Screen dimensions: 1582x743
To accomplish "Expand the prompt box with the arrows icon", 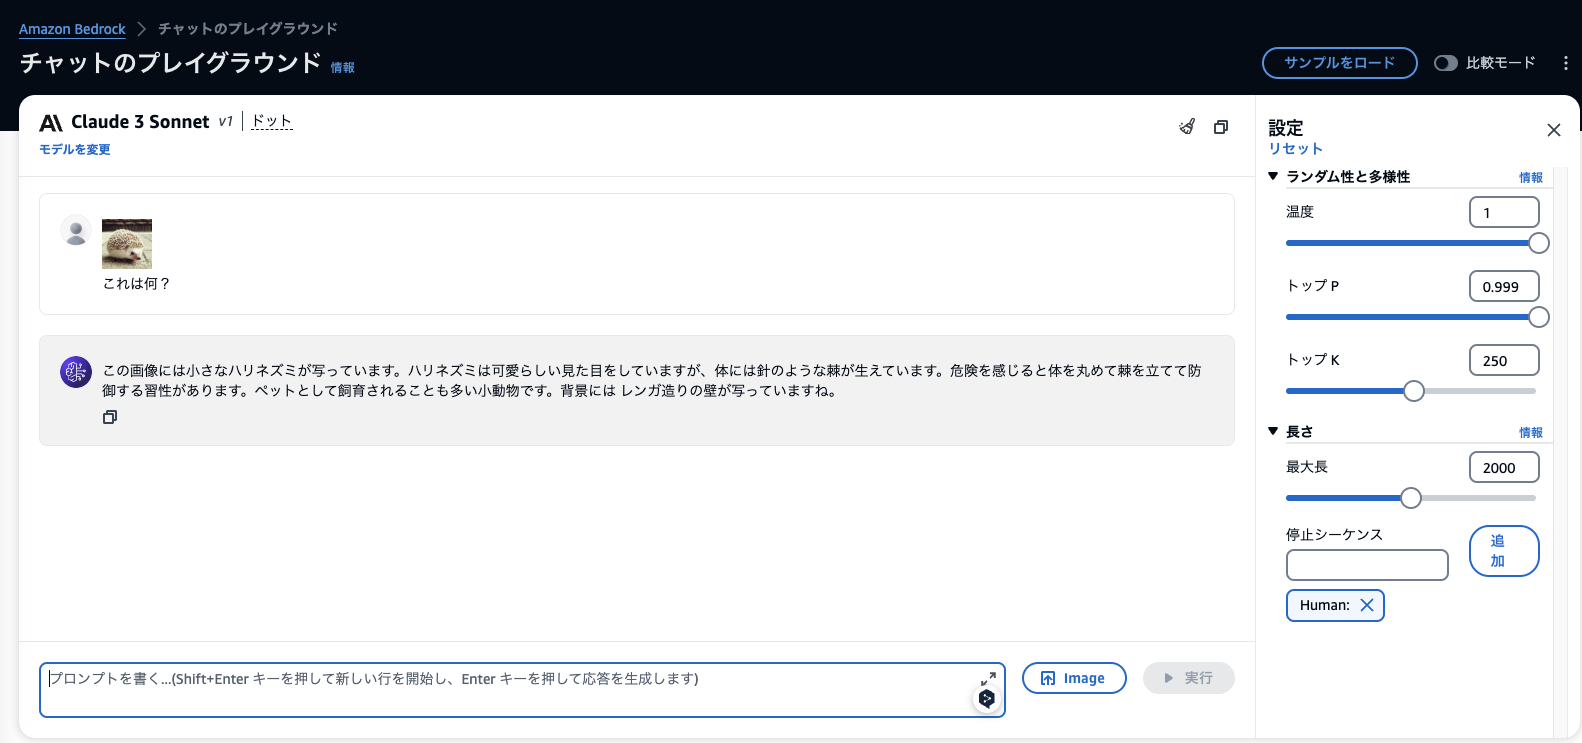I will [x=988, y=678].
